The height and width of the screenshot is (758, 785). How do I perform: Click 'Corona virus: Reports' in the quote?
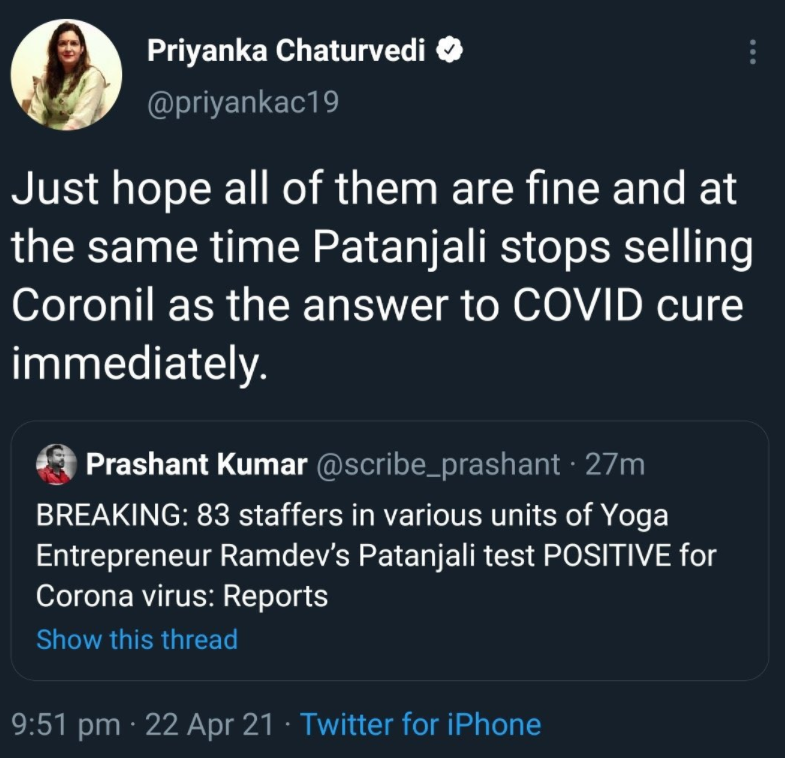(182, 596)
